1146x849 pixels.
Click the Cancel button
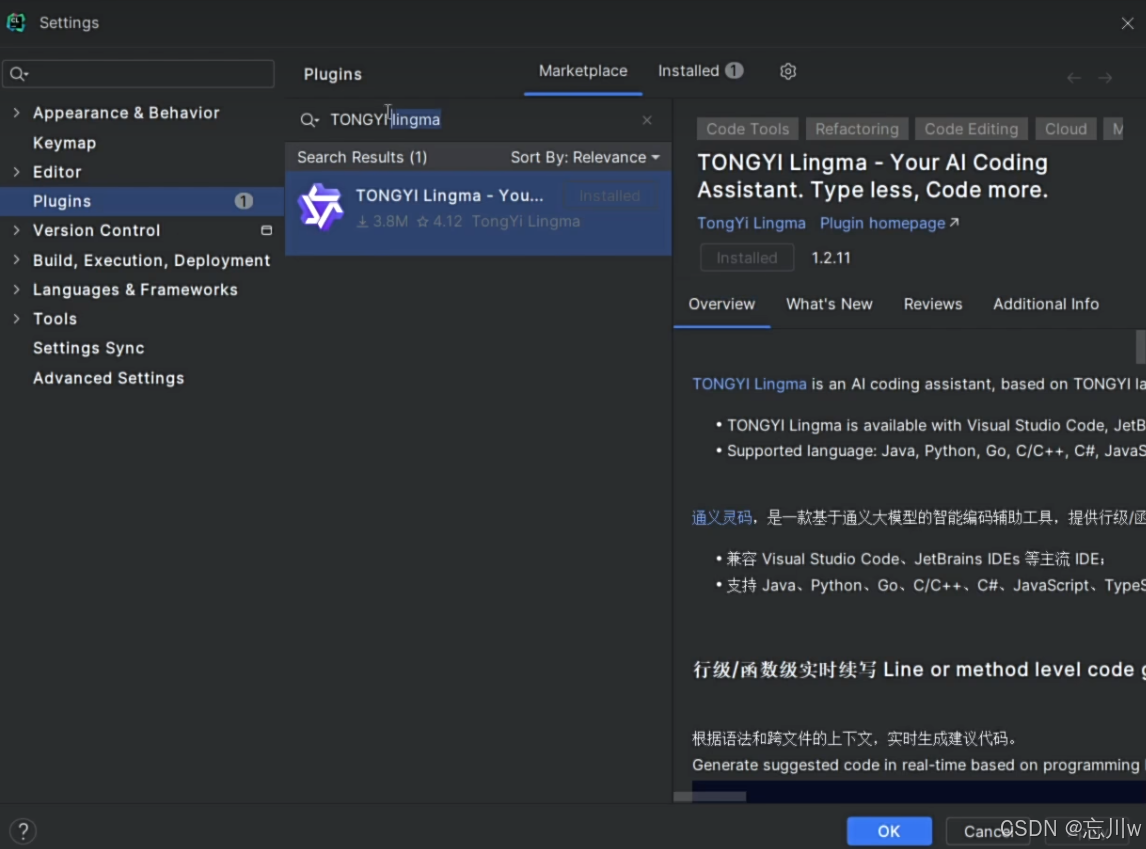(x=987, y=831)
